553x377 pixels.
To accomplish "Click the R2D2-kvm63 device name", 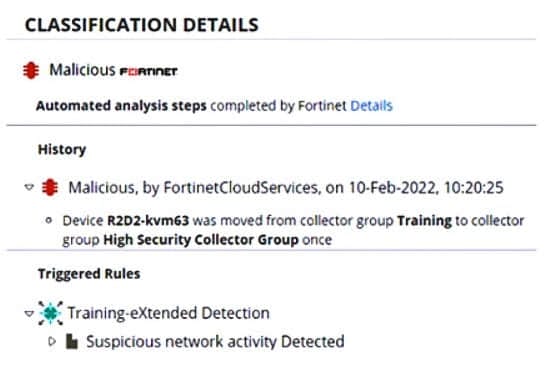I will coord(148,220).
